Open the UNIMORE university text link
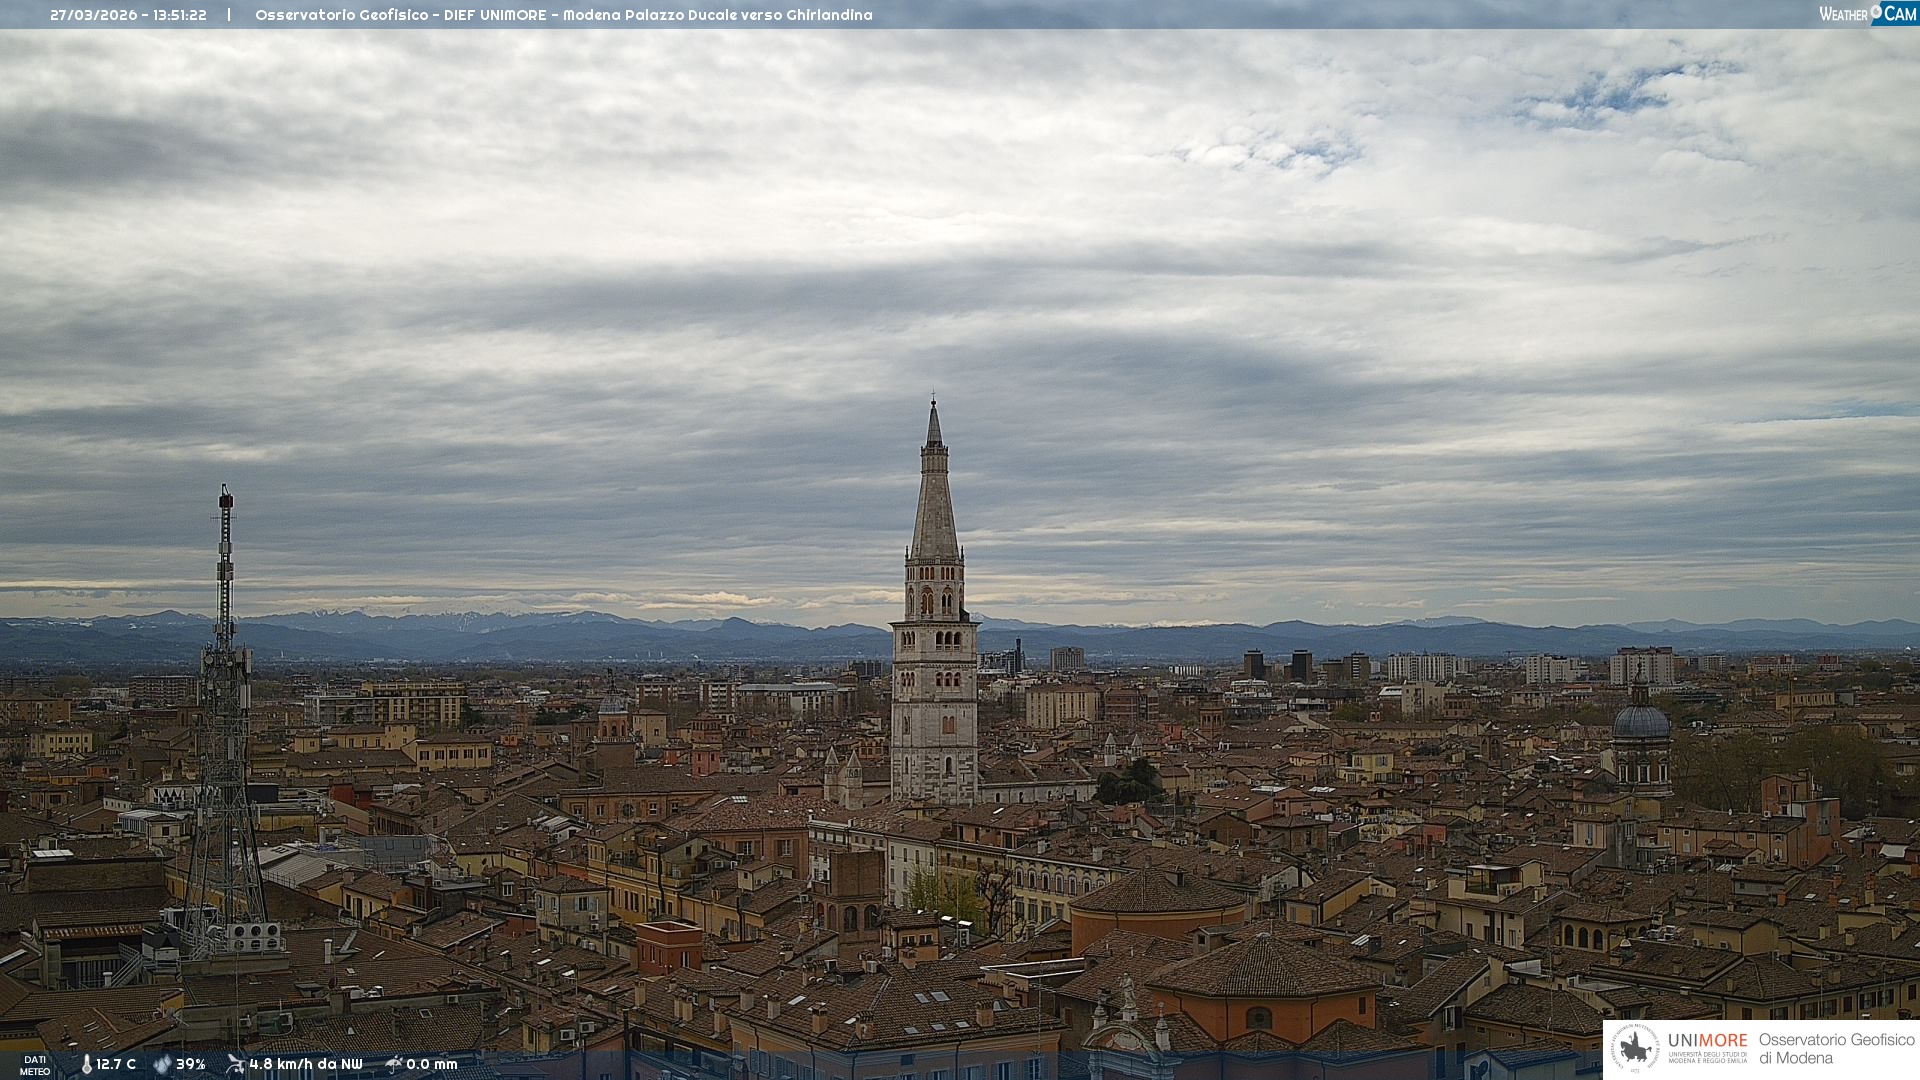Screen dimensions: 1920x1080 pos(1707,1041)
